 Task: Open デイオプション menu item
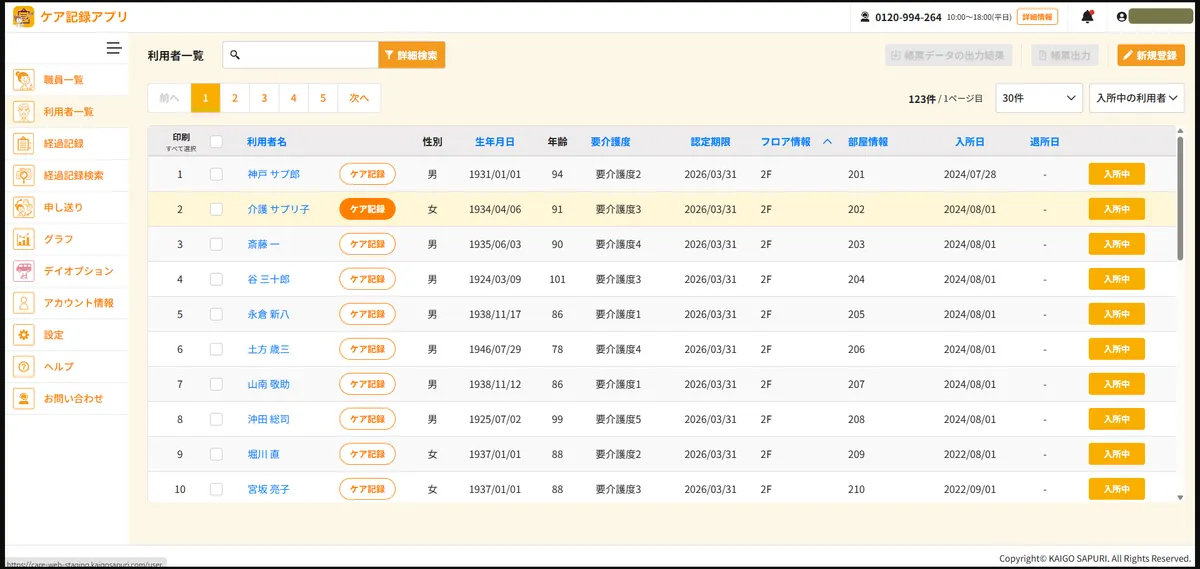pos(78,271)
